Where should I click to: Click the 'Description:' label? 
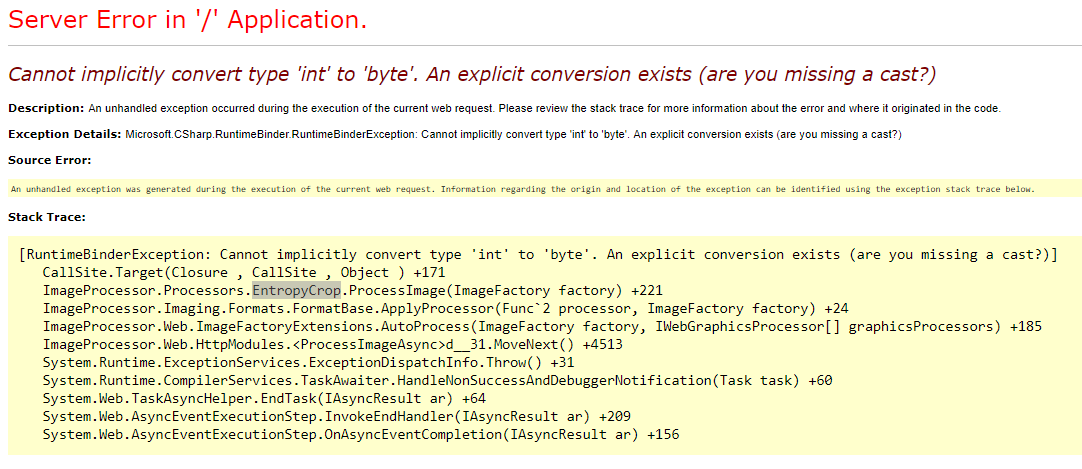coord(46,108)
